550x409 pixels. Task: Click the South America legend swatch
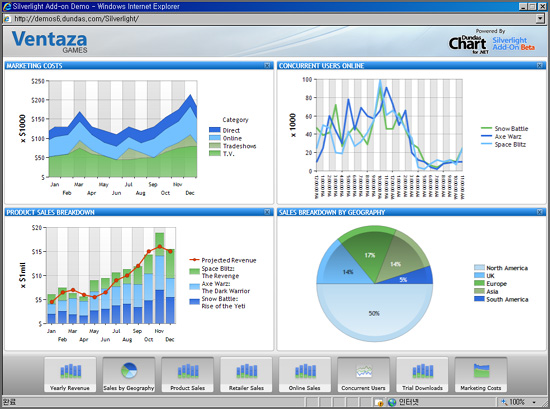[x=479, y=299]
